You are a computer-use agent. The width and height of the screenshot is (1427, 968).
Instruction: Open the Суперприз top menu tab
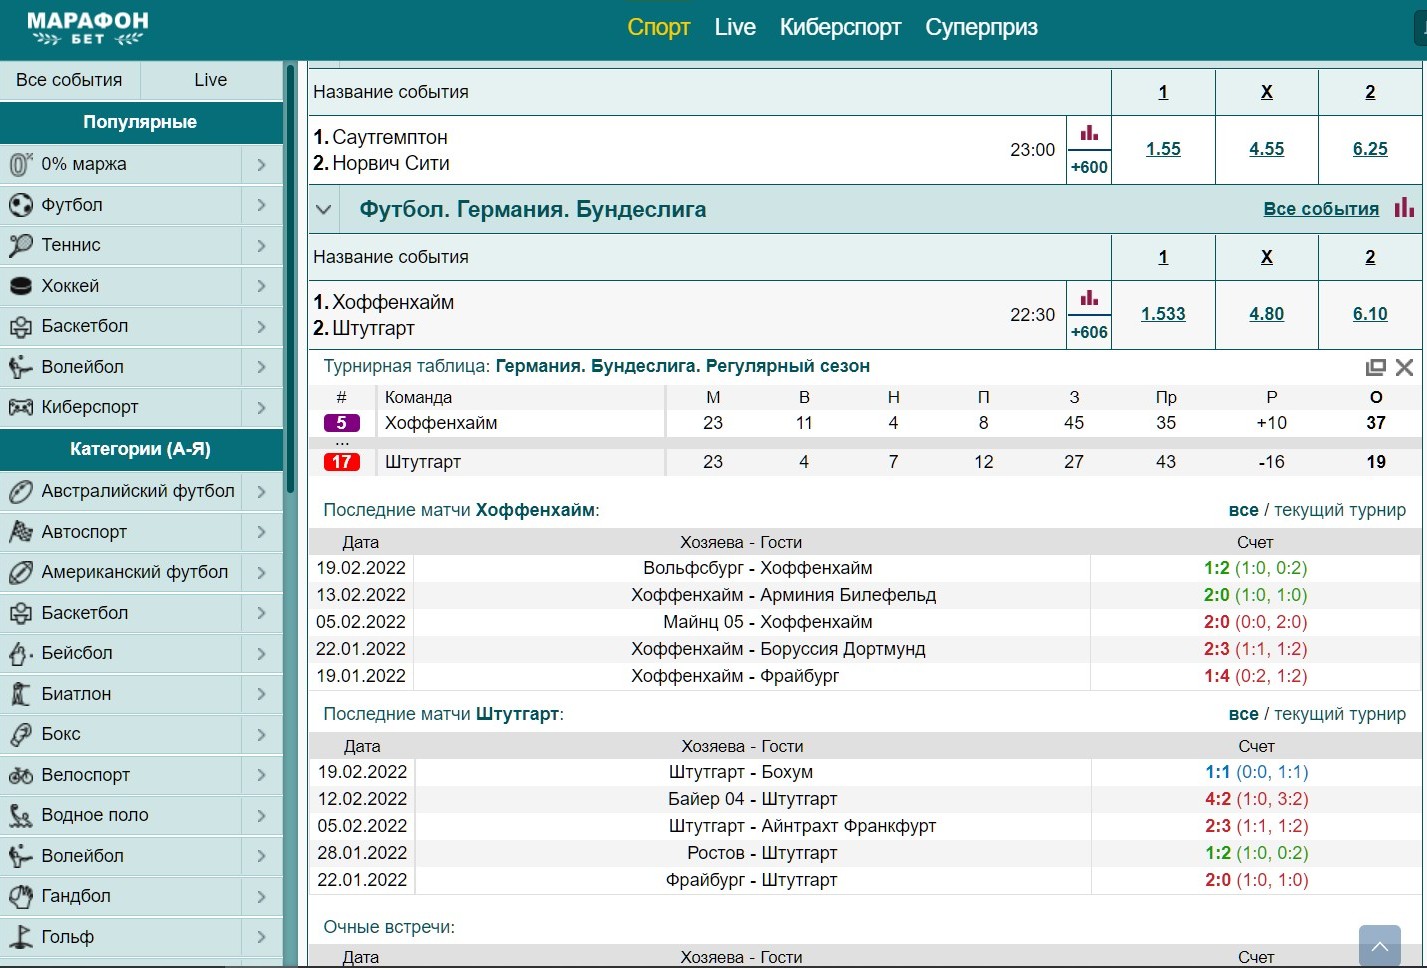tap(981, 27)
